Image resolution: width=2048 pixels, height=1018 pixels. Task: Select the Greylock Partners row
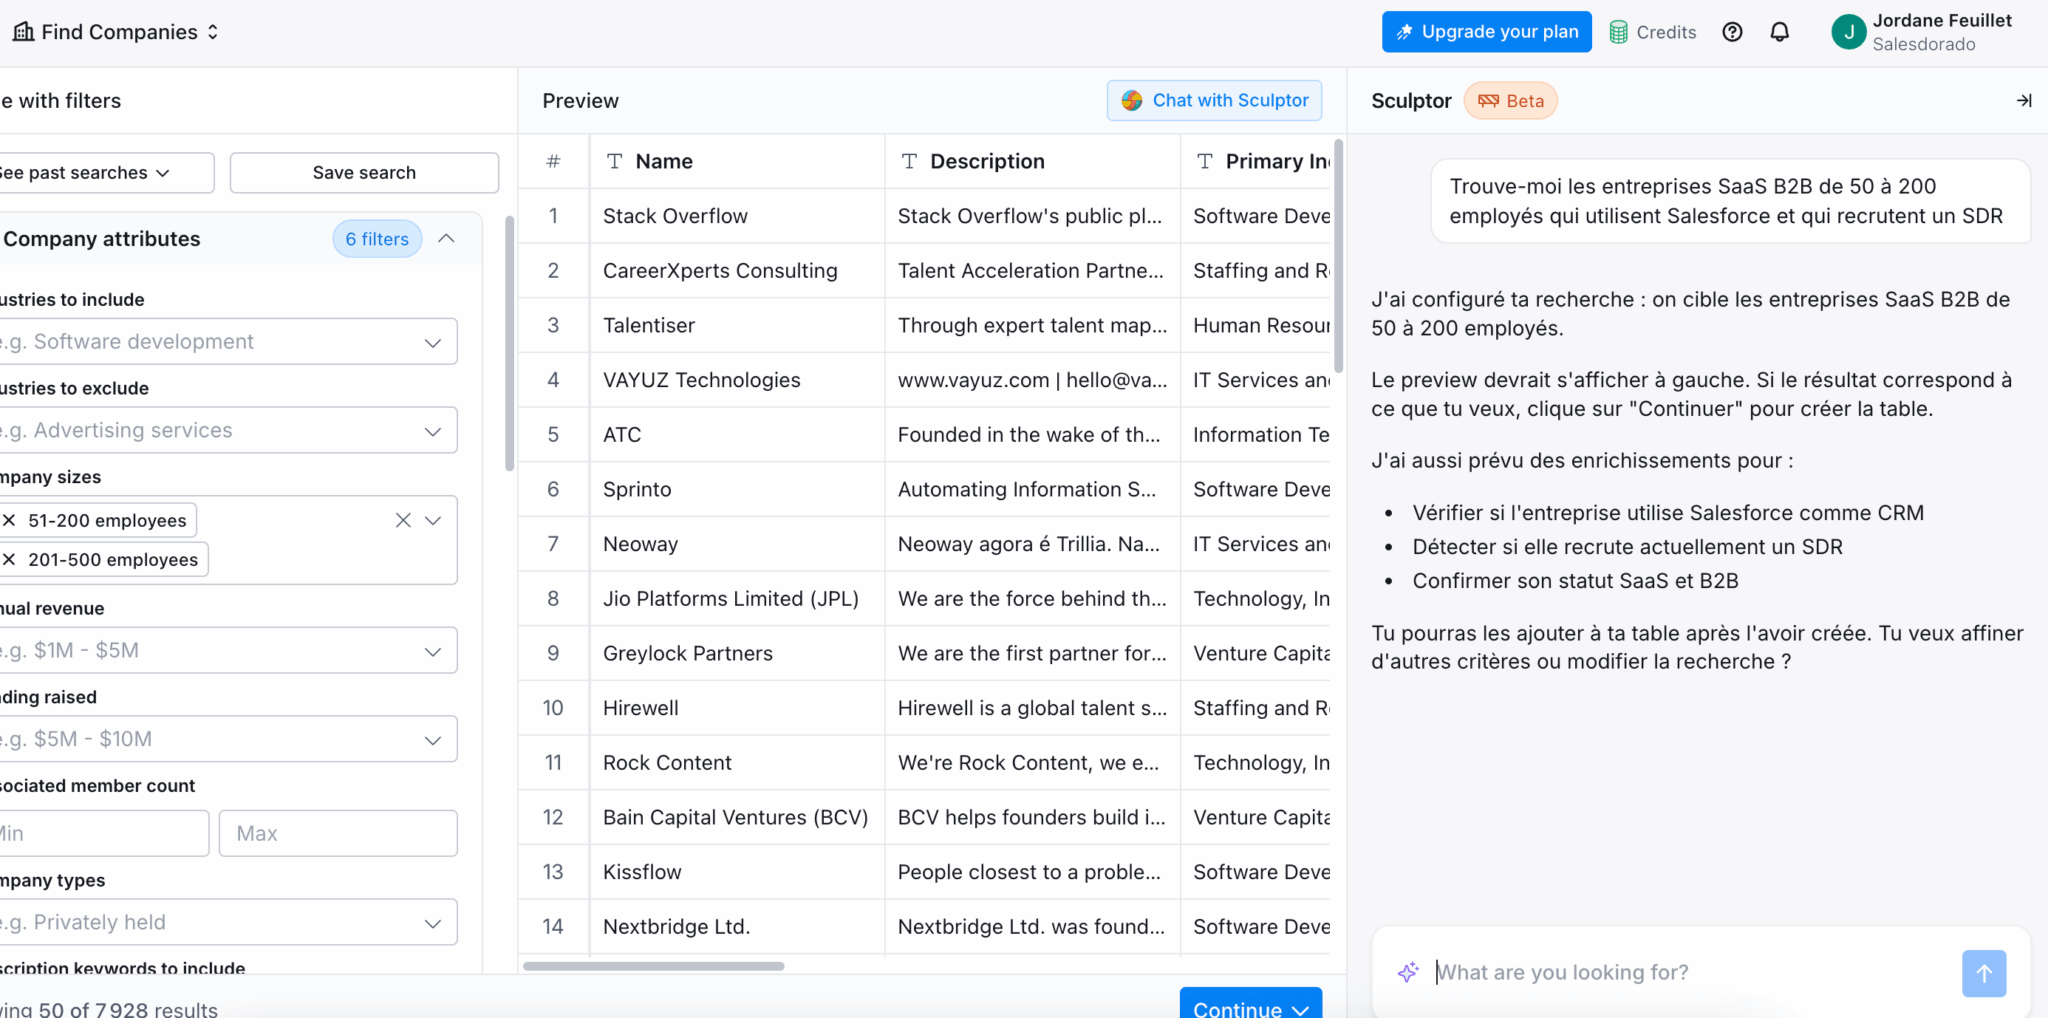[925, 654]
